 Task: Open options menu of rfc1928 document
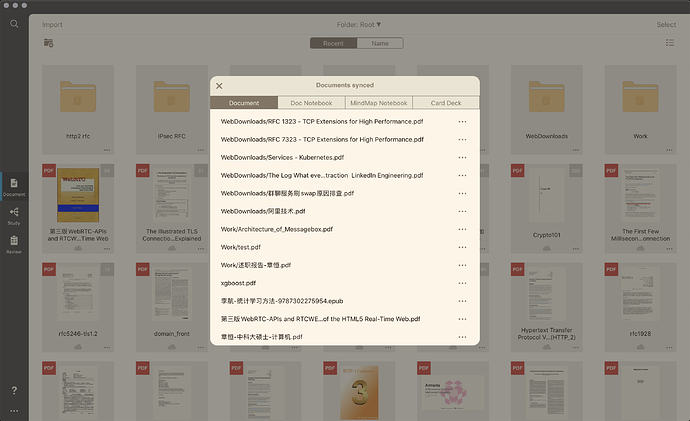click(669, 347)
